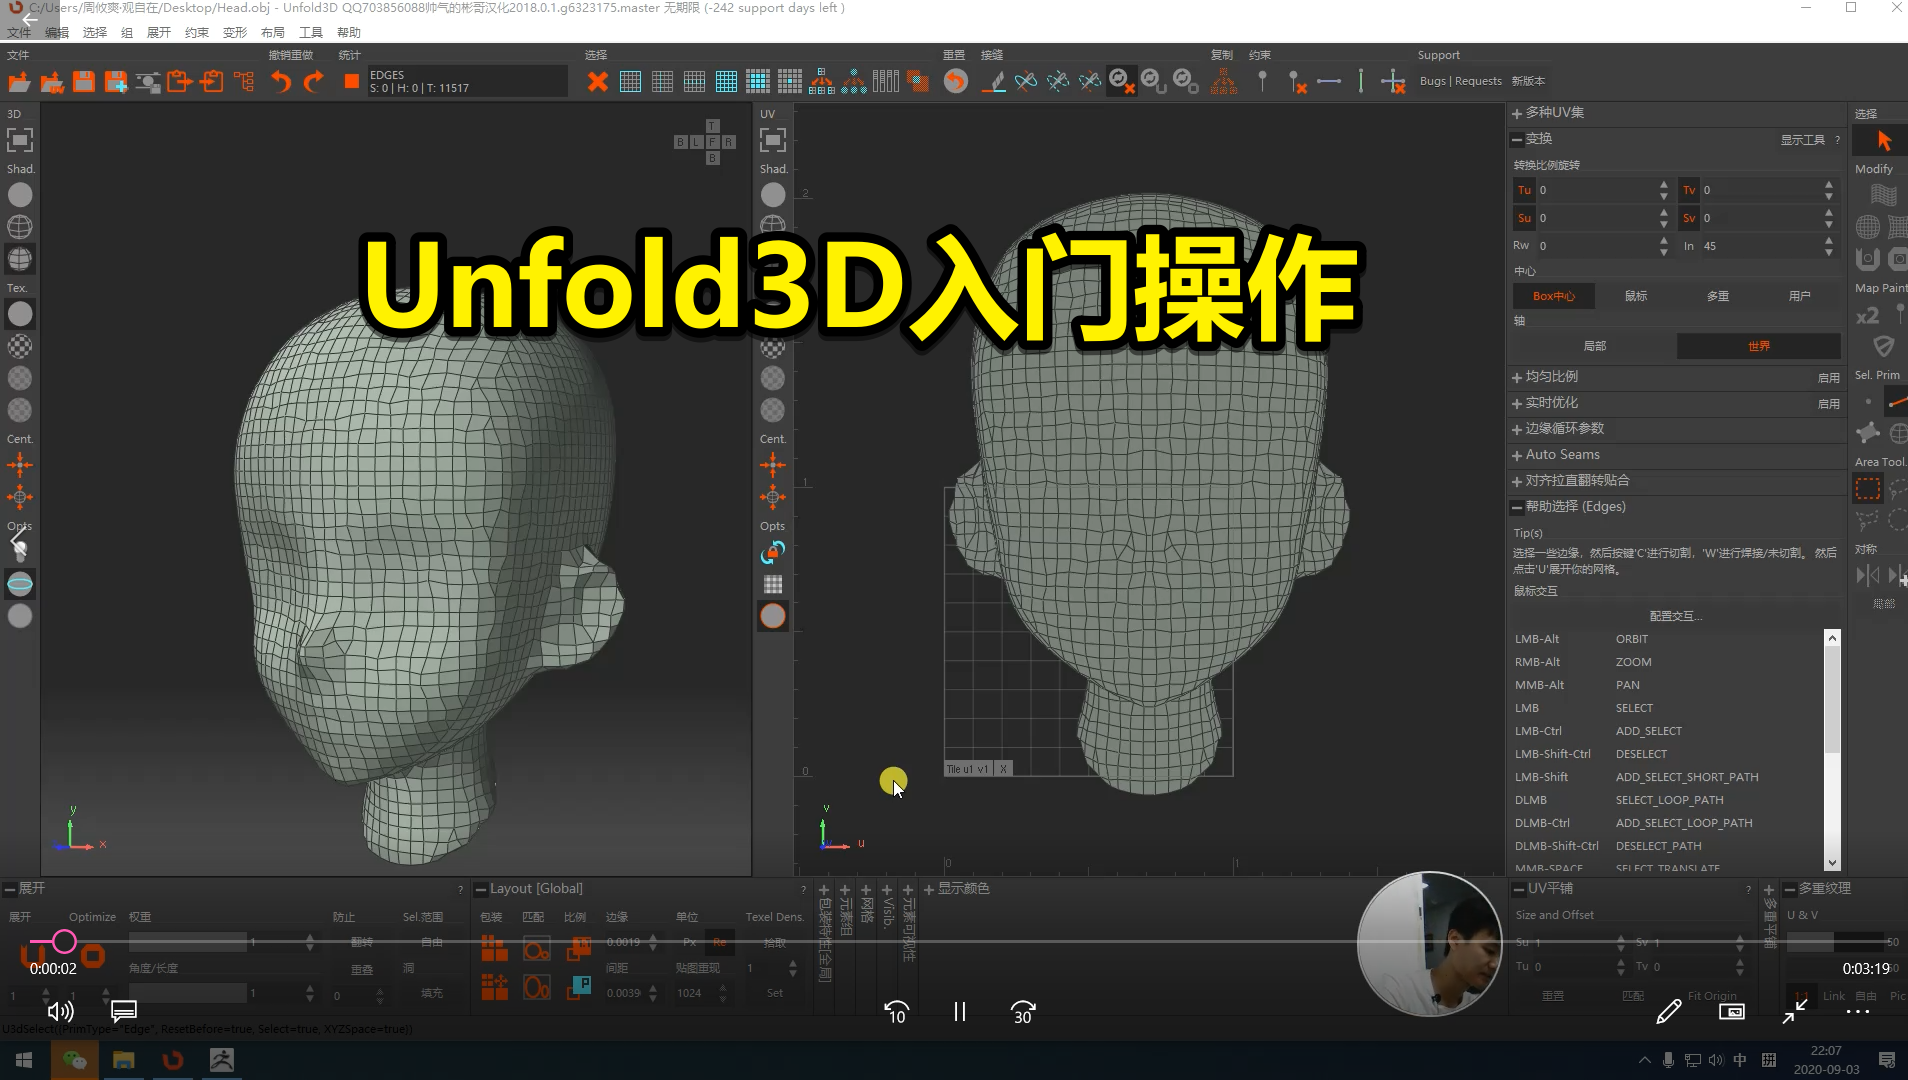Click the first blue scissors weld icon

click(x=1025, y=82)
